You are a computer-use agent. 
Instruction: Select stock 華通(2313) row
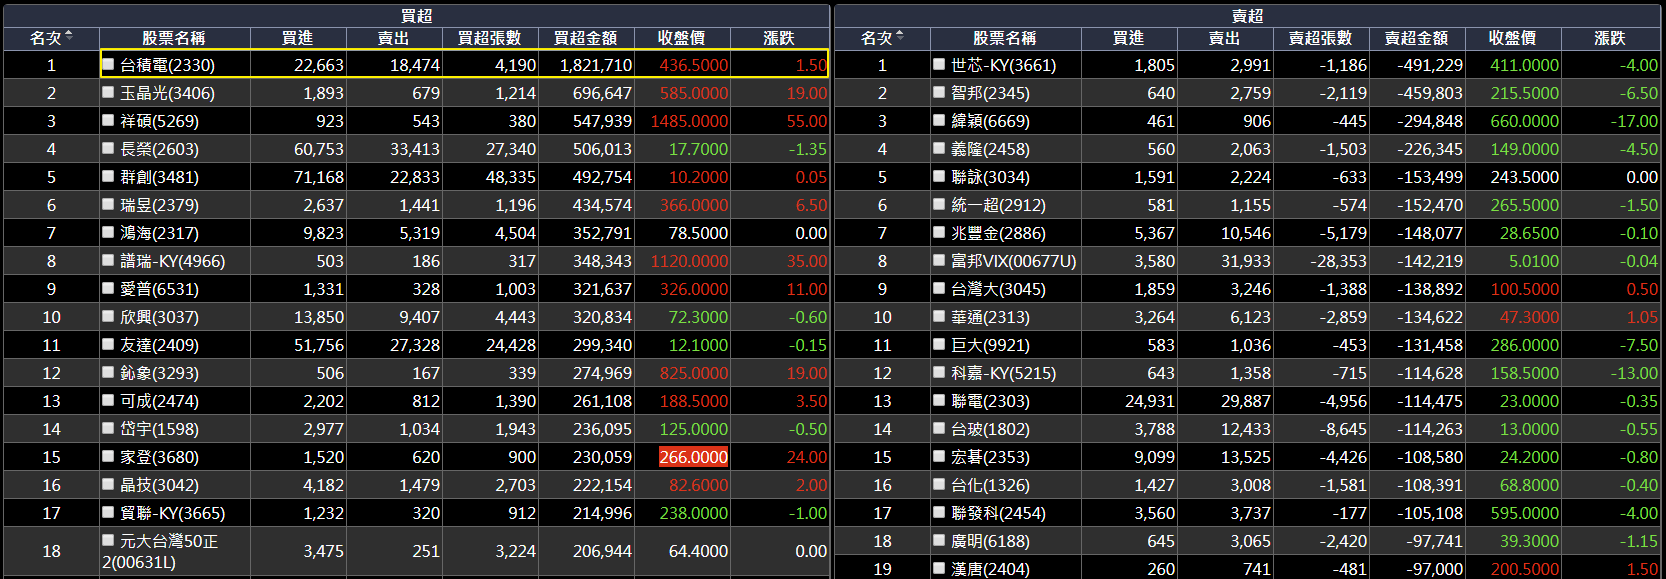click(1248, 317)
